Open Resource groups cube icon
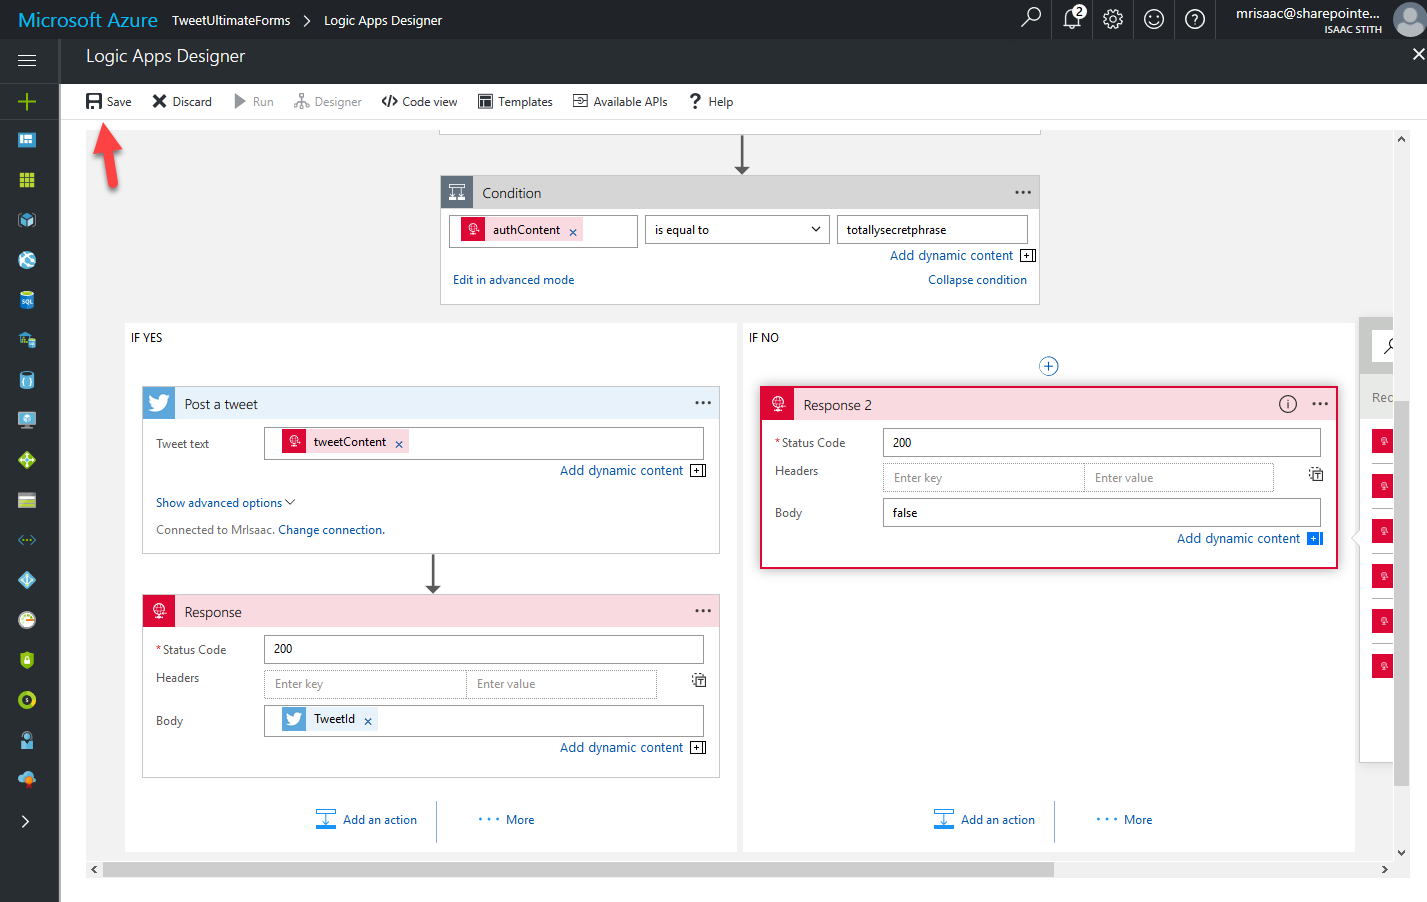The image size is (1427, 902). click(27, 220)
